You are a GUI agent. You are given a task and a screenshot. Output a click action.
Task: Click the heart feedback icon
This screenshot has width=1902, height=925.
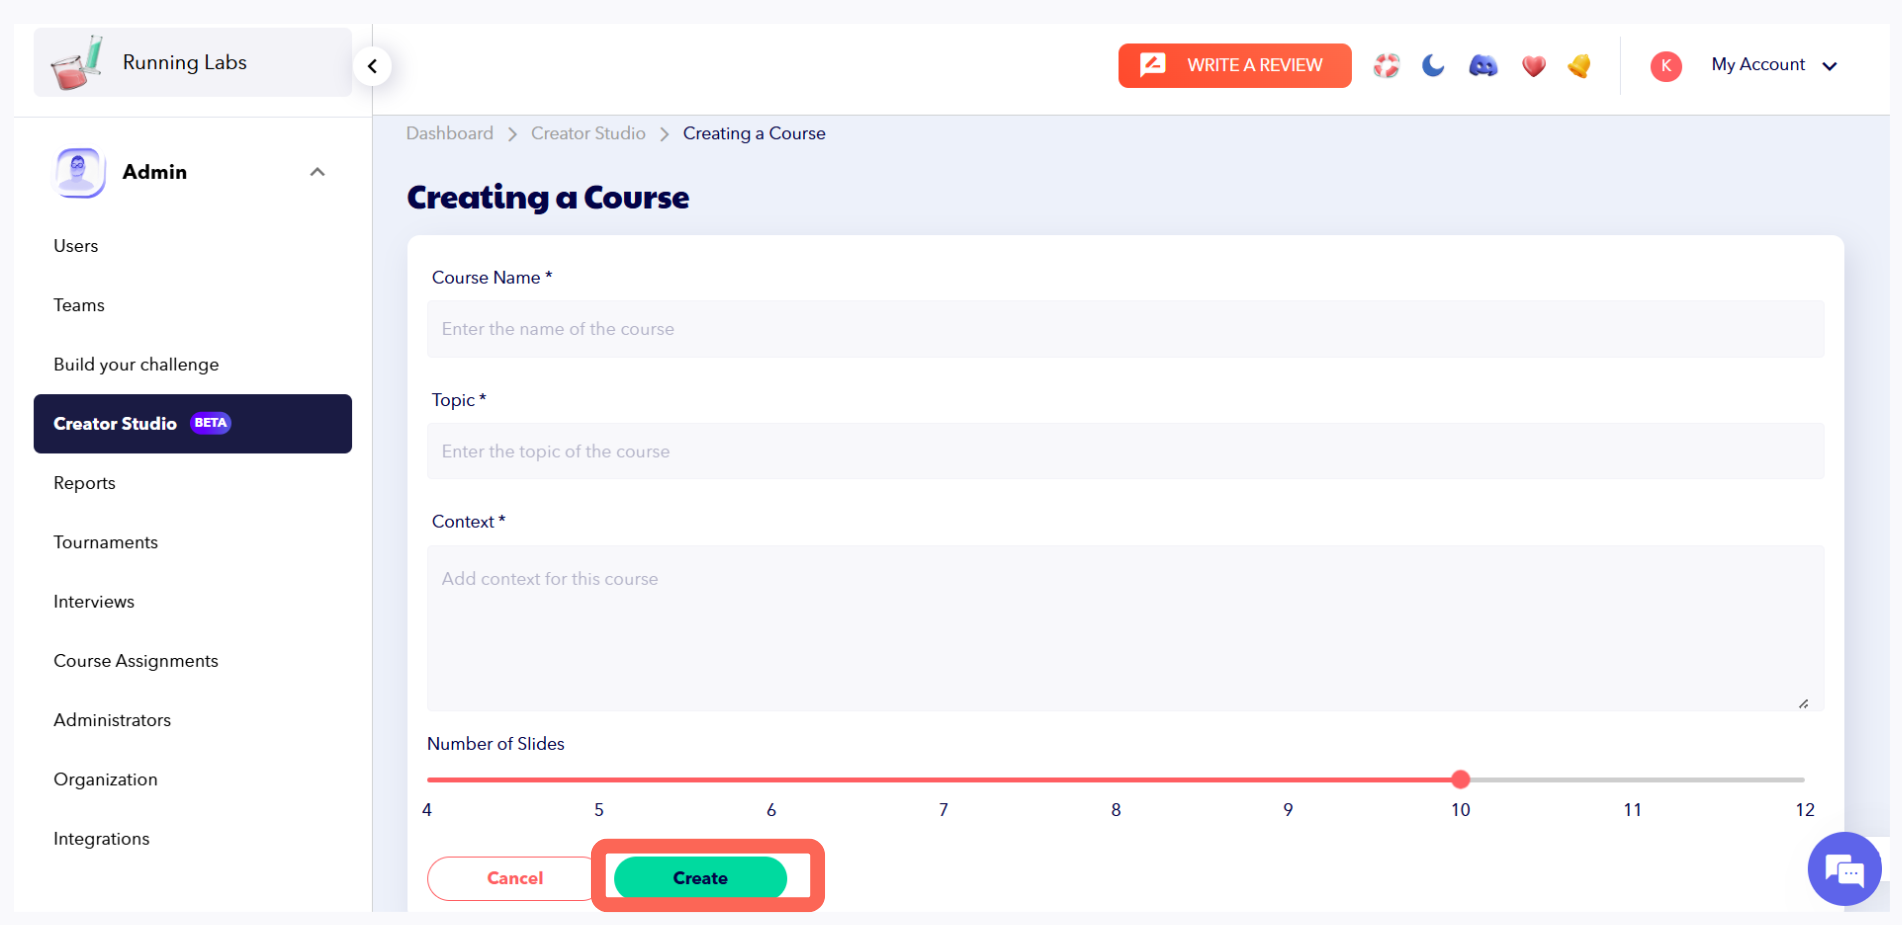[x=1533, y=65]
